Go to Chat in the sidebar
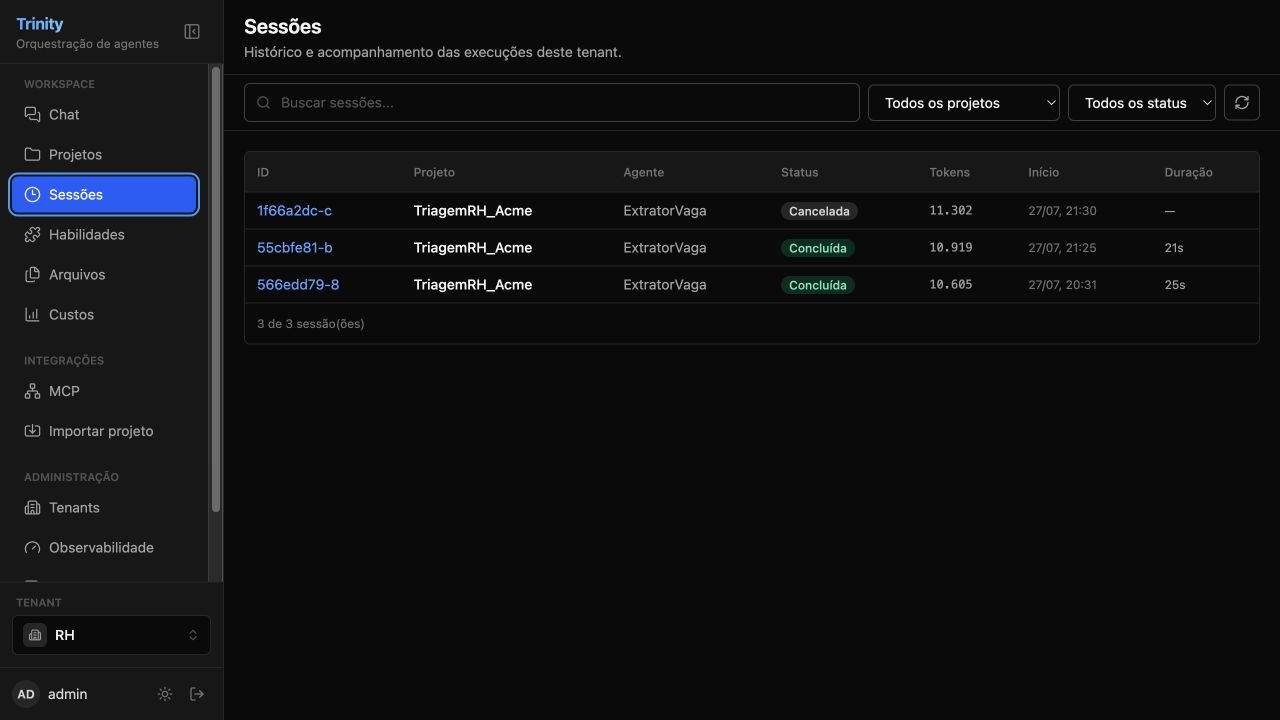The height and width of the screenshot is (720, 1280). [x=104, y=115]
